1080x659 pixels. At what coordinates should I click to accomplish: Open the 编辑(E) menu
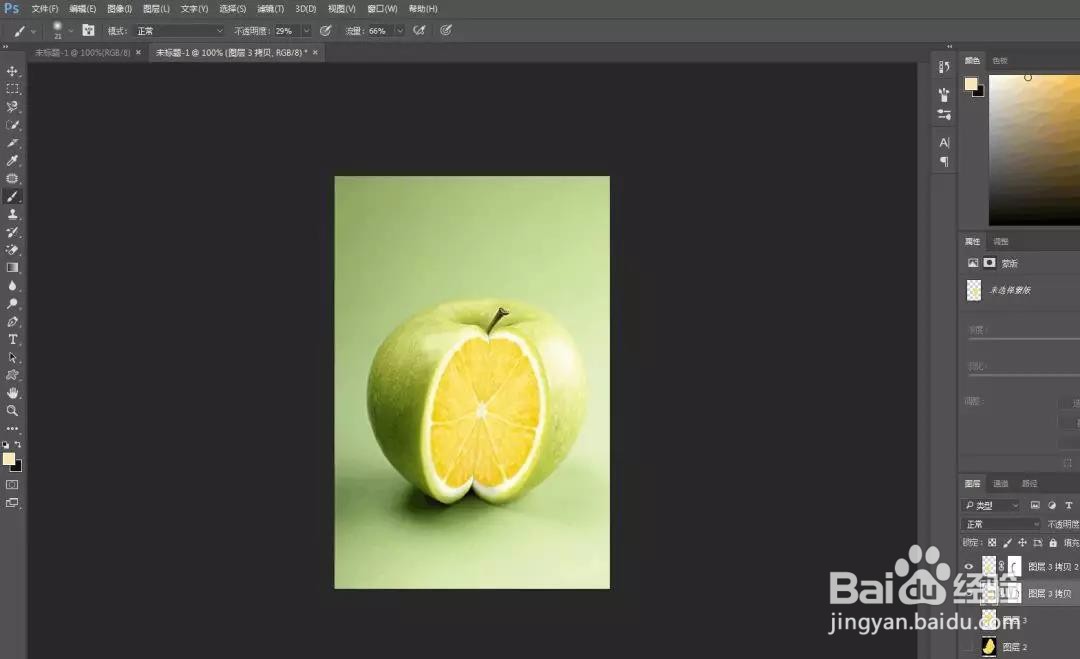(83, 9)
